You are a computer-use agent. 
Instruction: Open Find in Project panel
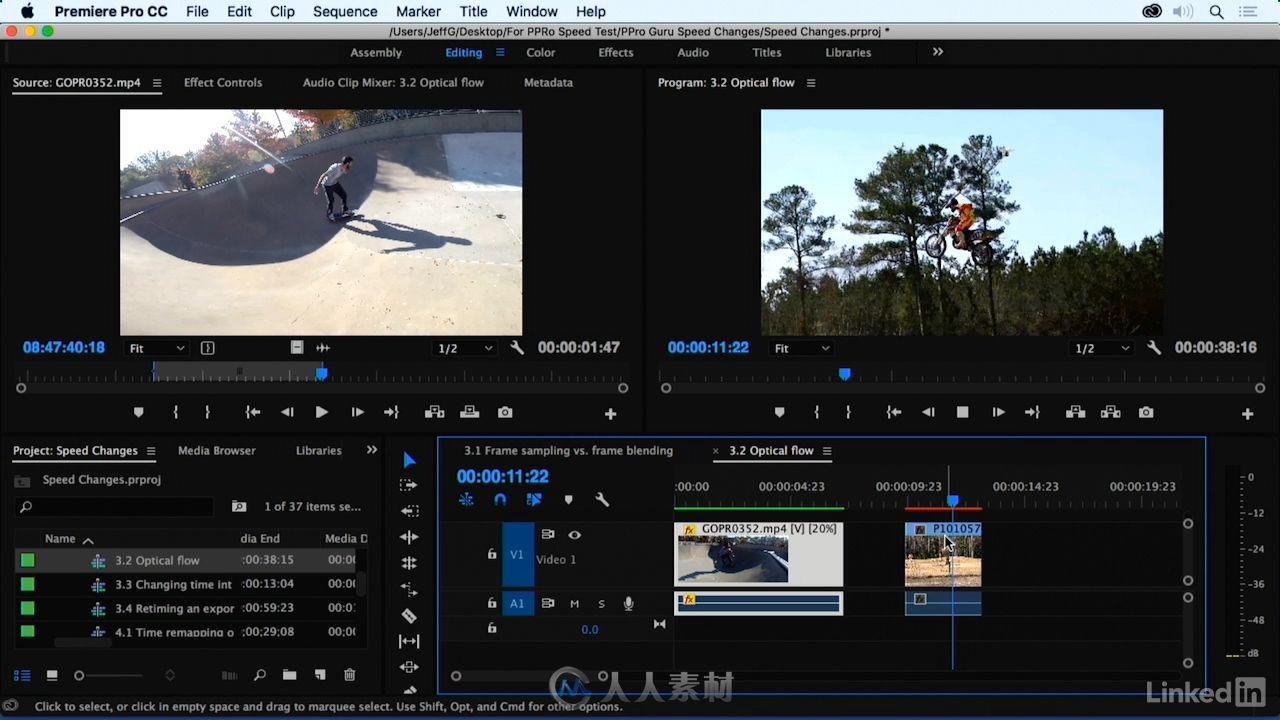pyautogui.click(x=259, y=675)
